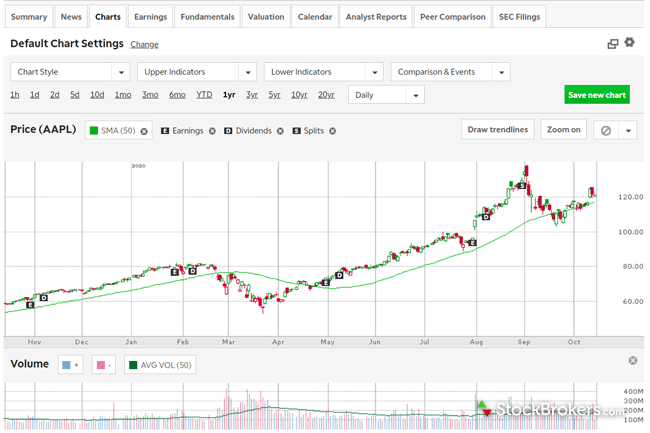The width and height of the screenshot is (650, 433).
Task: Toggle the positive volume (+) bars
Action: click(71, 365)
